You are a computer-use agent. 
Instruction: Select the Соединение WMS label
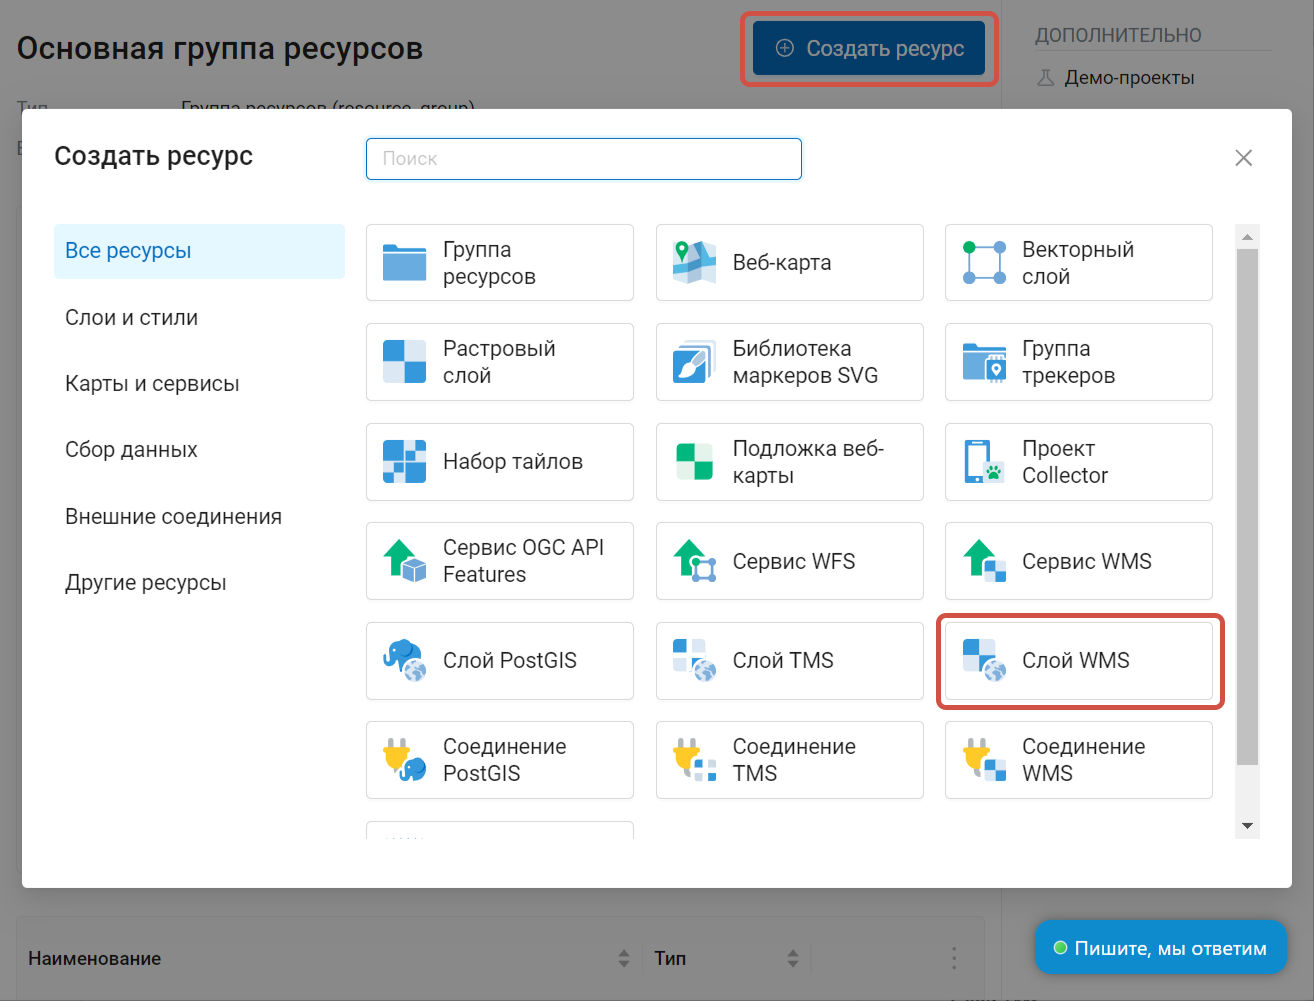1084,760
